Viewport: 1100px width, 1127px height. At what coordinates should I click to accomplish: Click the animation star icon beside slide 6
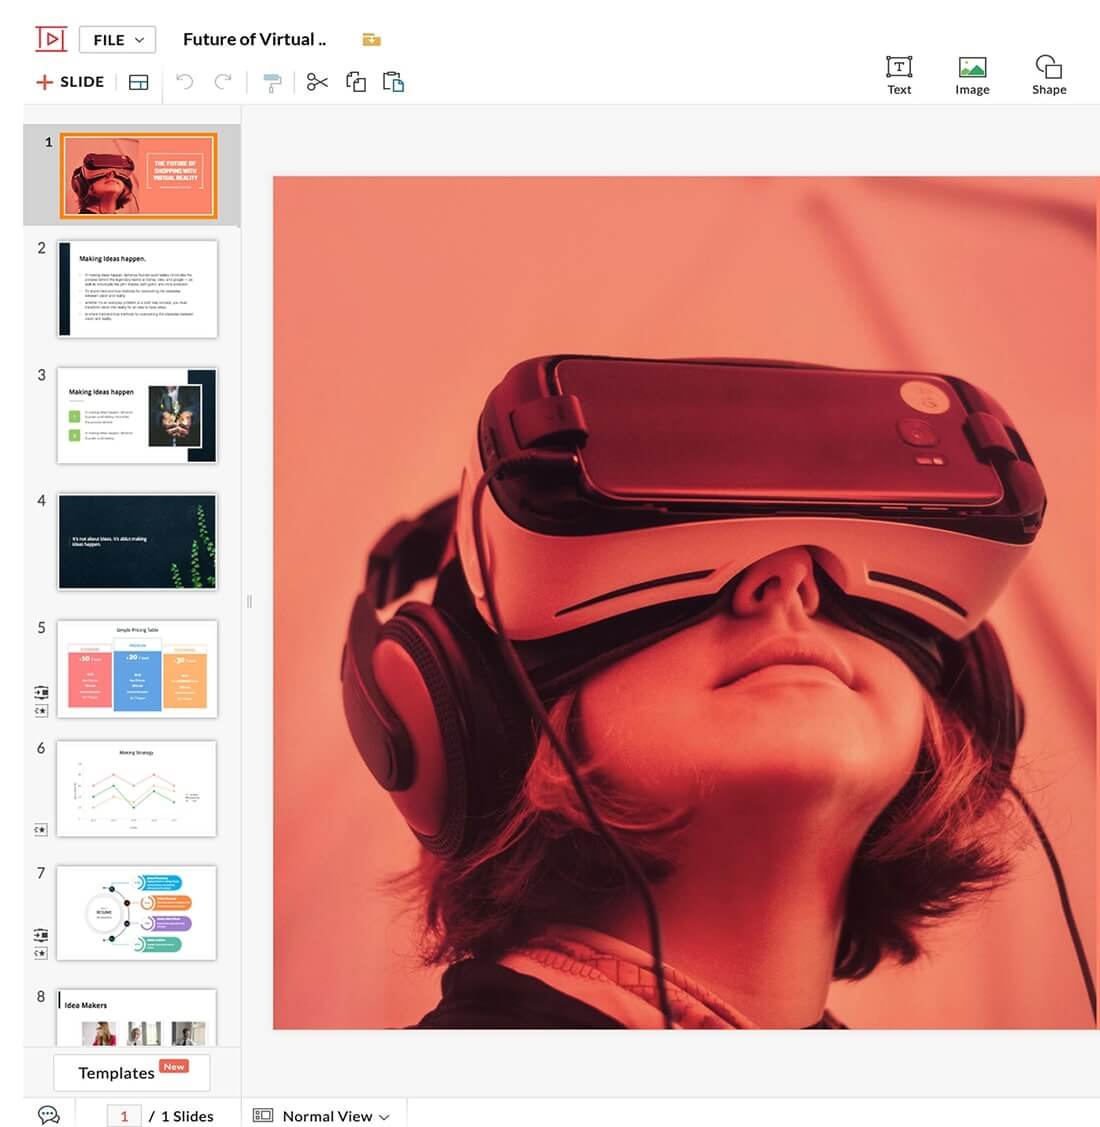tap(41, 829)
